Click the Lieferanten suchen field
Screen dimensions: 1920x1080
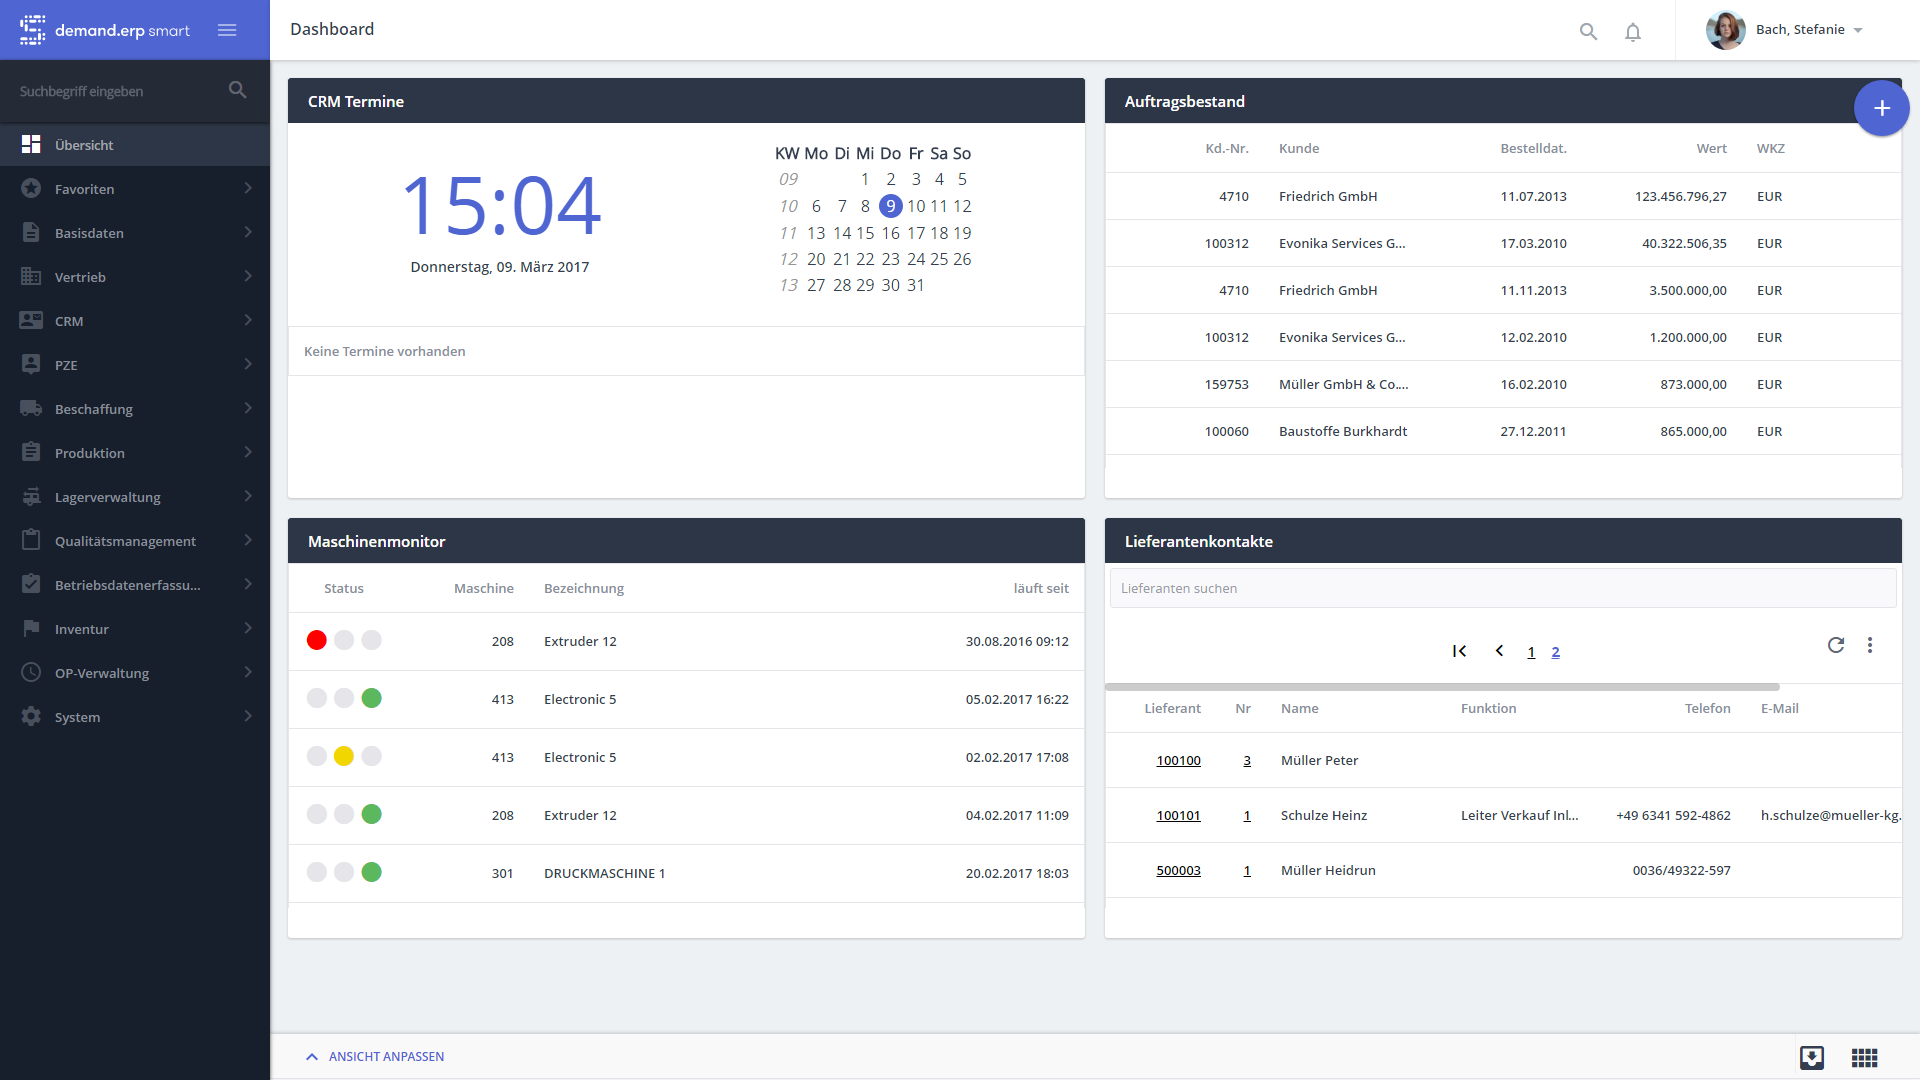pos(1502,588)
